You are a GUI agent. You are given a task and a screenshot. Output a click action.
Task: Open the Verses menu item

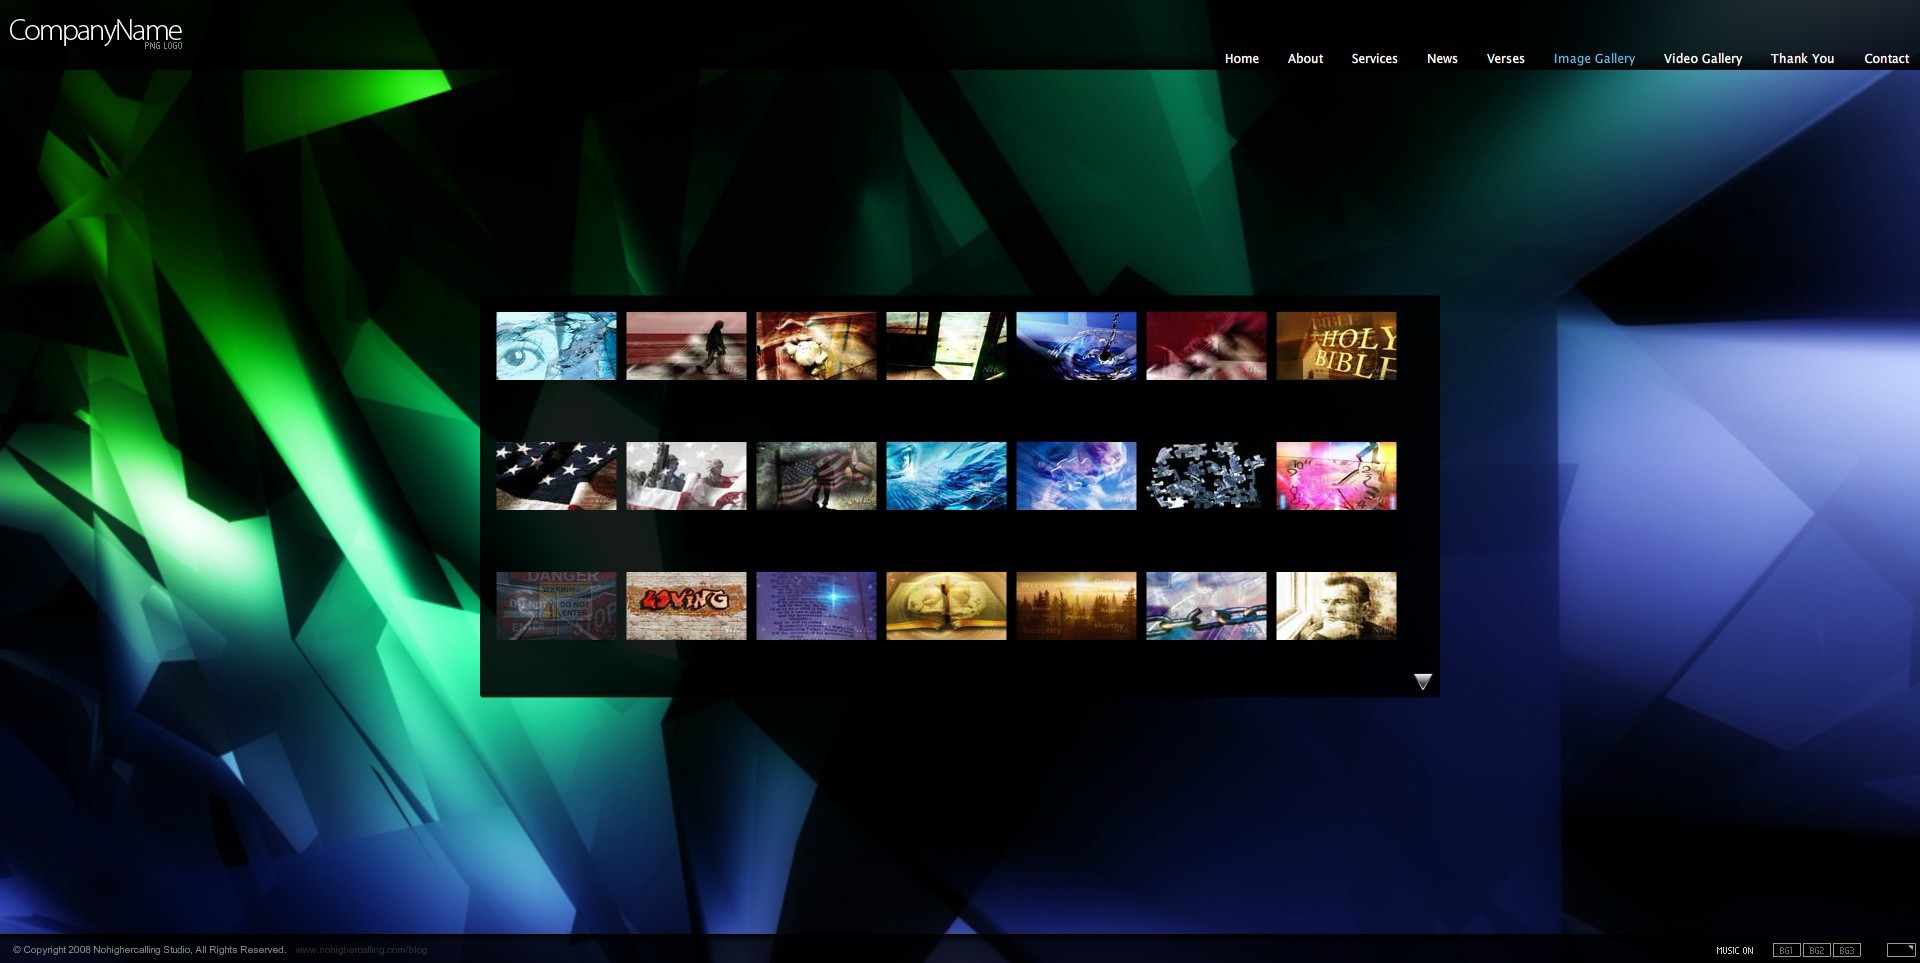point(1505,59)
